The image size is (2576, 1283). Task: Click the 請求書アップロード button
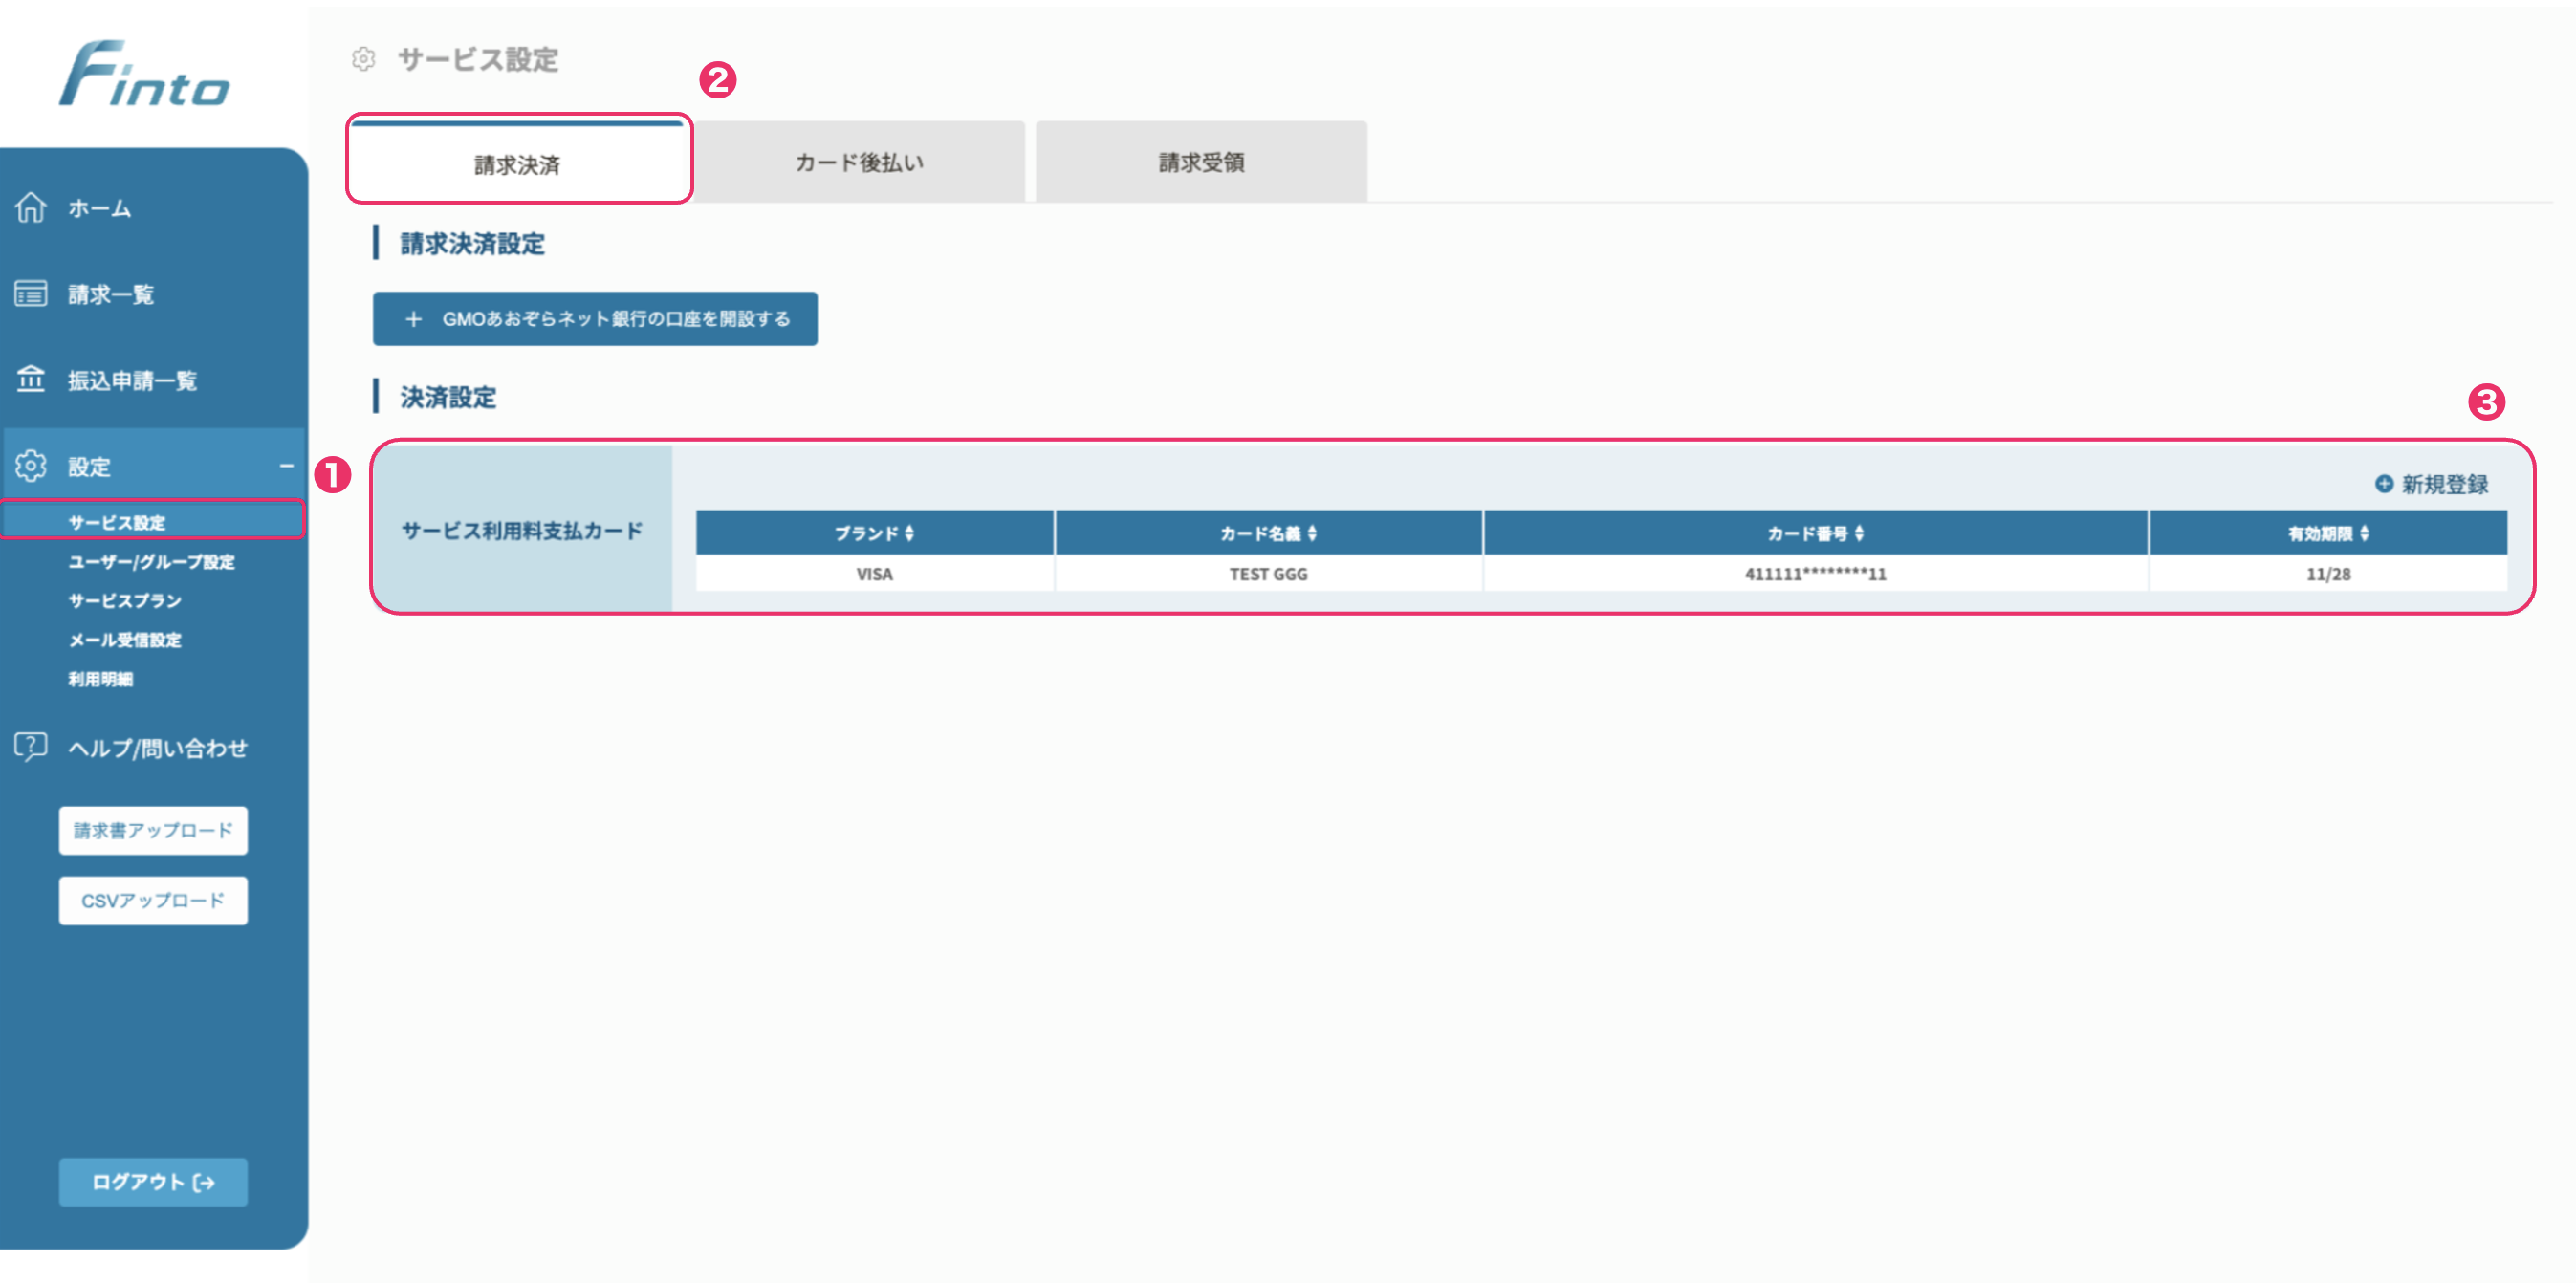tap(153, 830)
